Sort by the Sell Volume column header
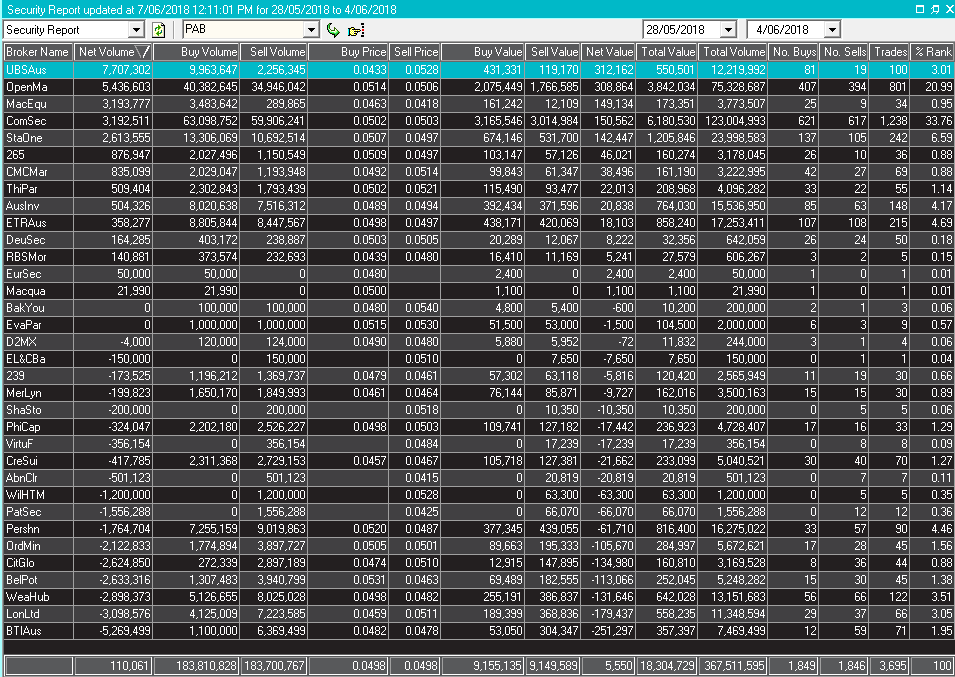The width and height of the screenshot is (955, 677). pos(273,52)
